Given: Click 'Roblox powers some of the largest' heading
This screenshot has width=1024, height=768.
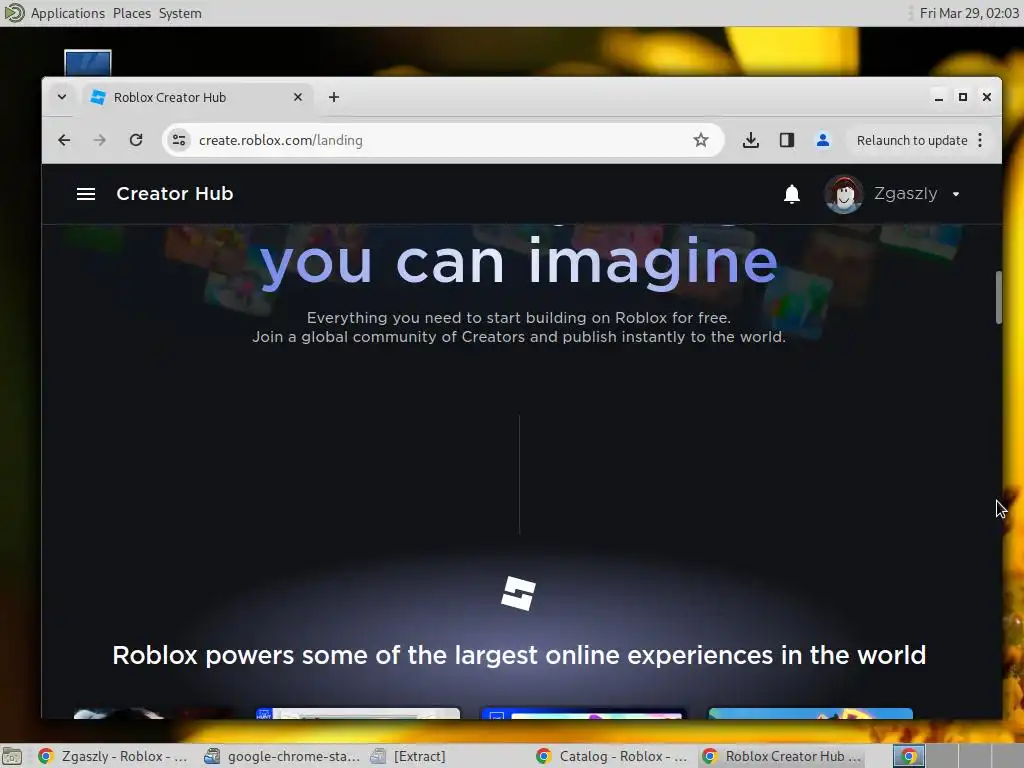Looking at the screenshot, I should point(519,655).
